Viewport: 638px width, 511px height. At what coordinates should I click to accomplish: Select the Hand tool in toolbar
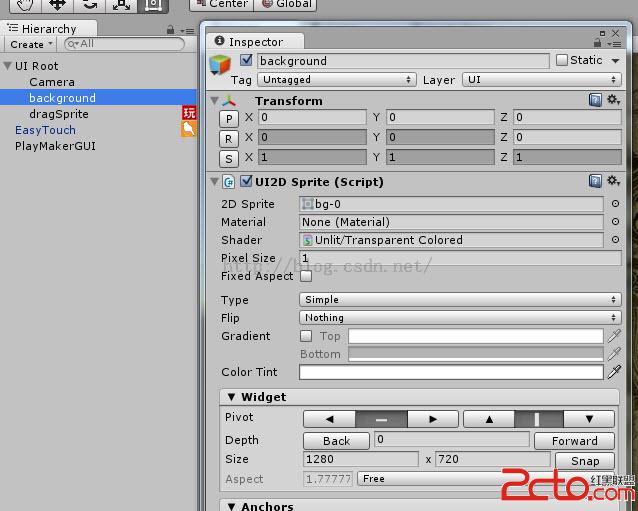[25, 5]
